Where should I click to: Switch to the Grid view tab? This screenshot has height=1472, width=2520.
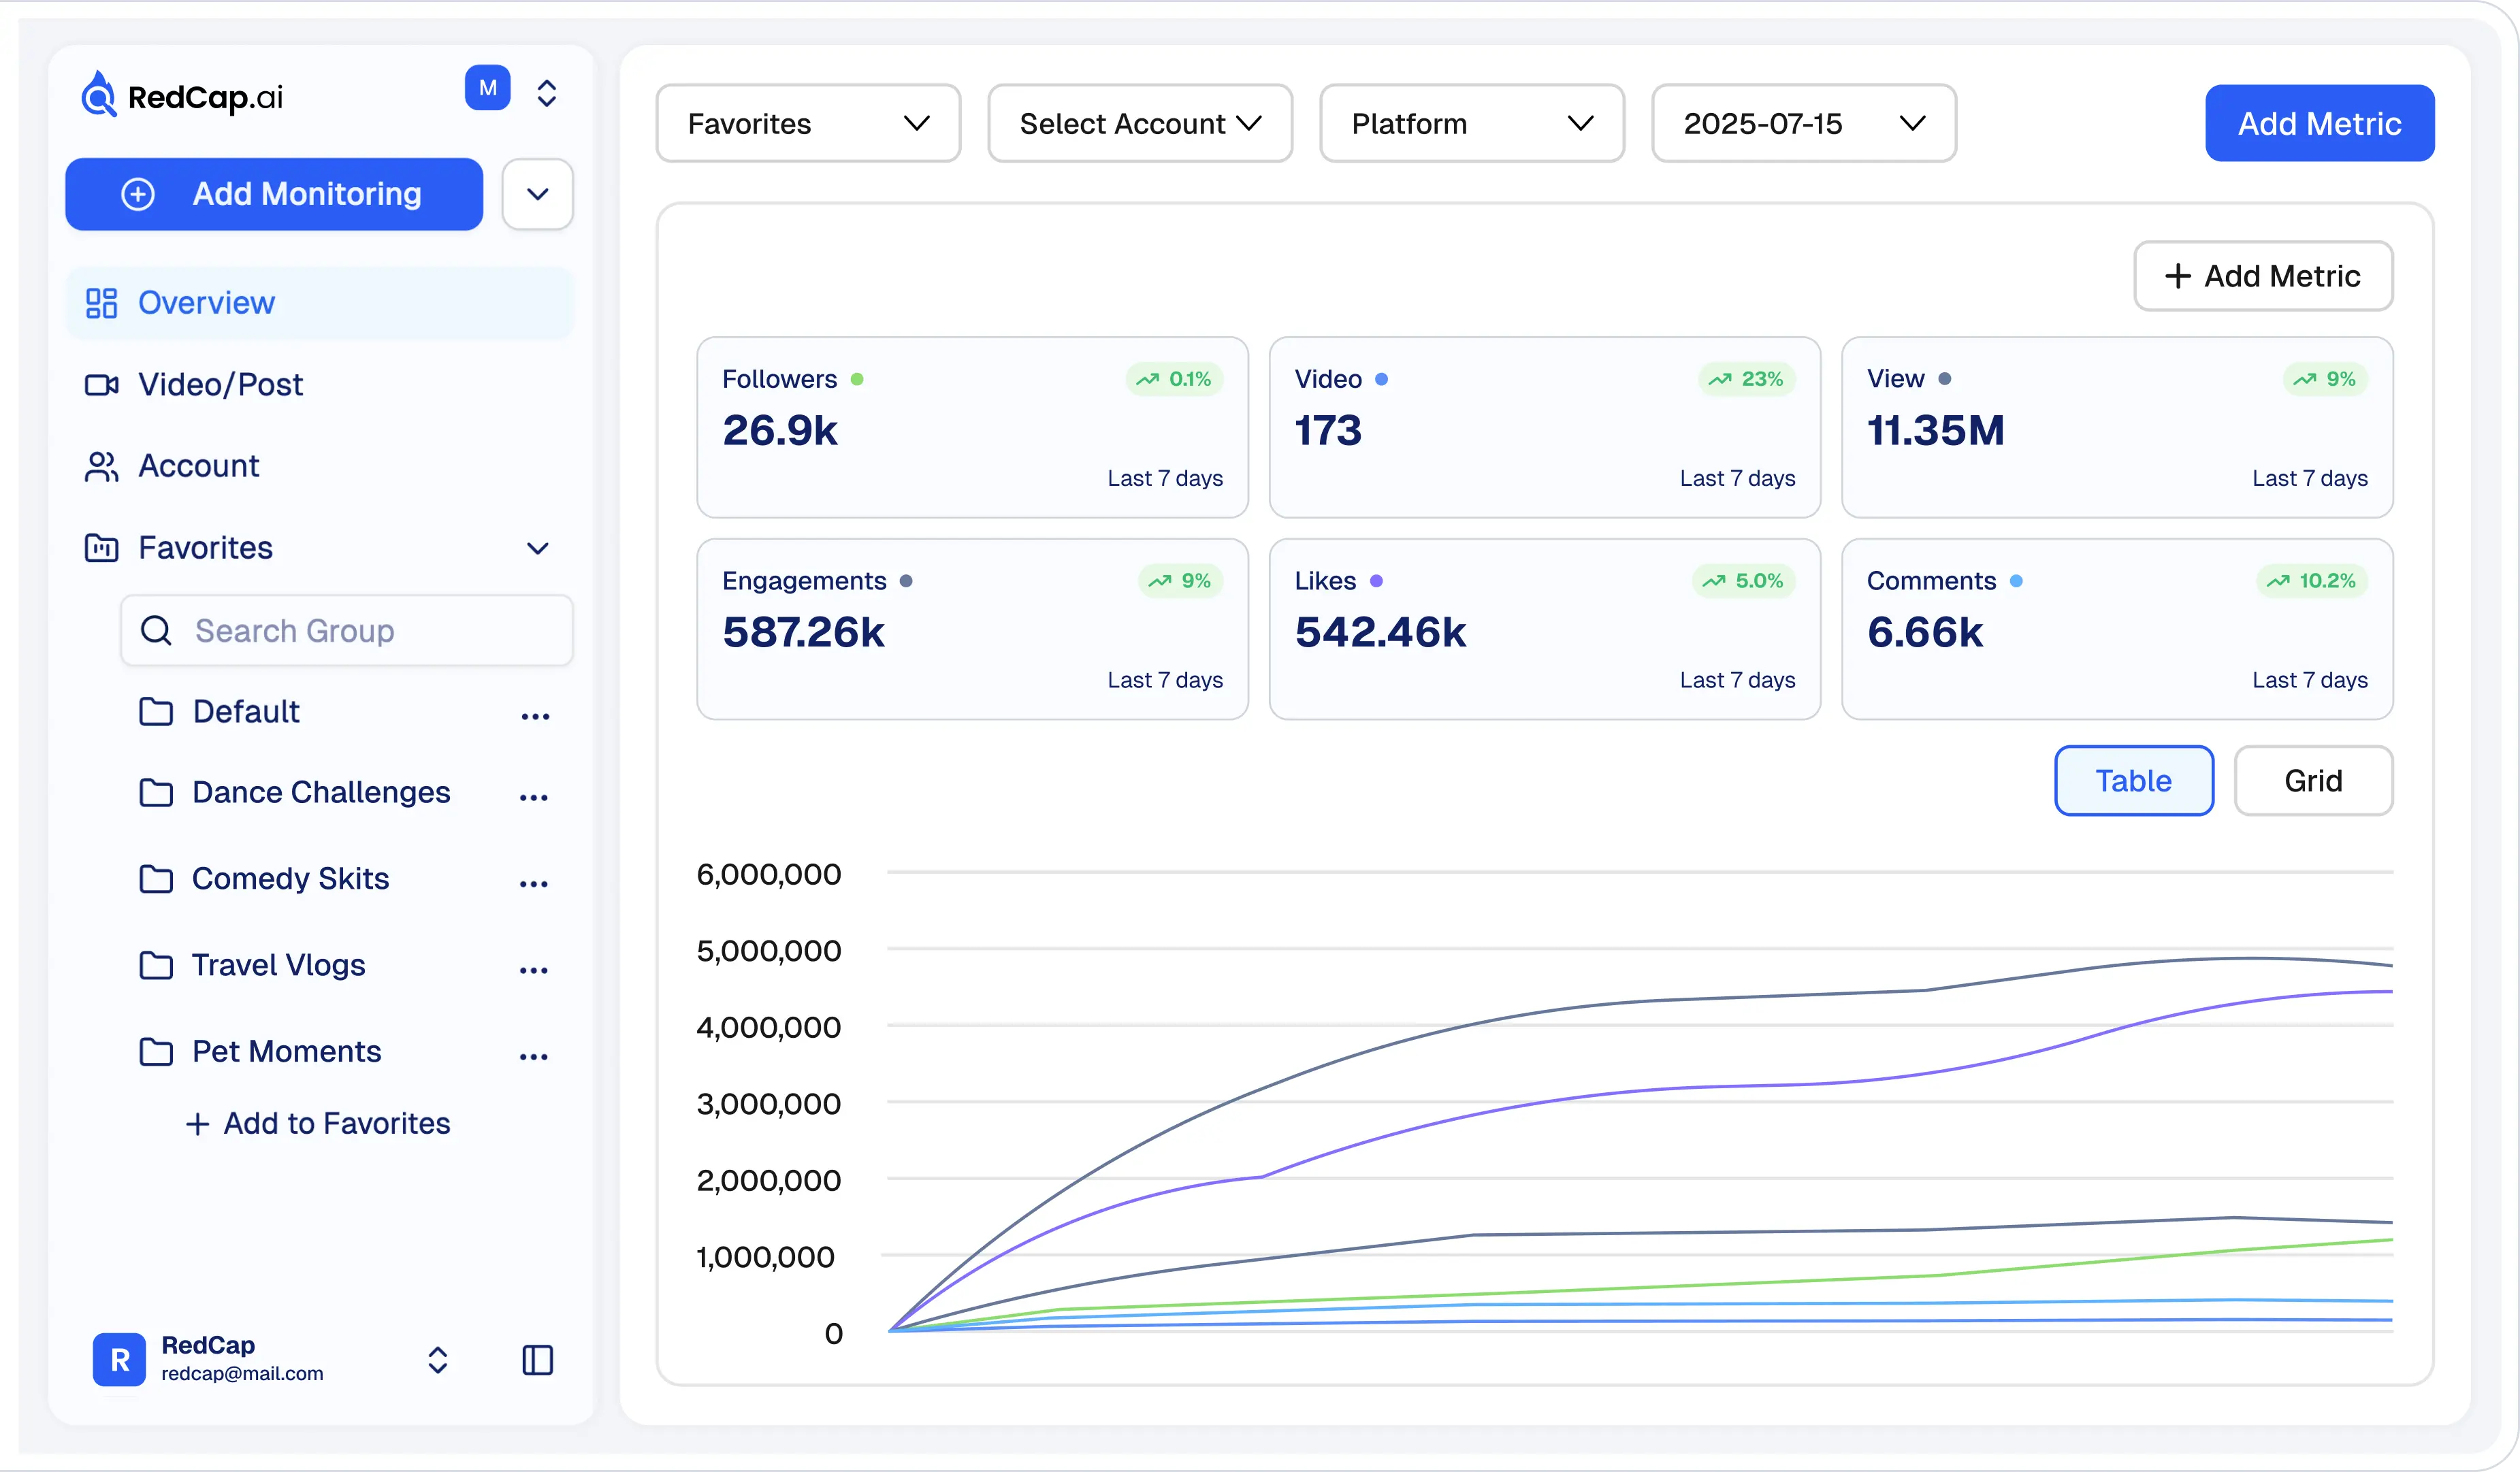(x=2313, y=781)
